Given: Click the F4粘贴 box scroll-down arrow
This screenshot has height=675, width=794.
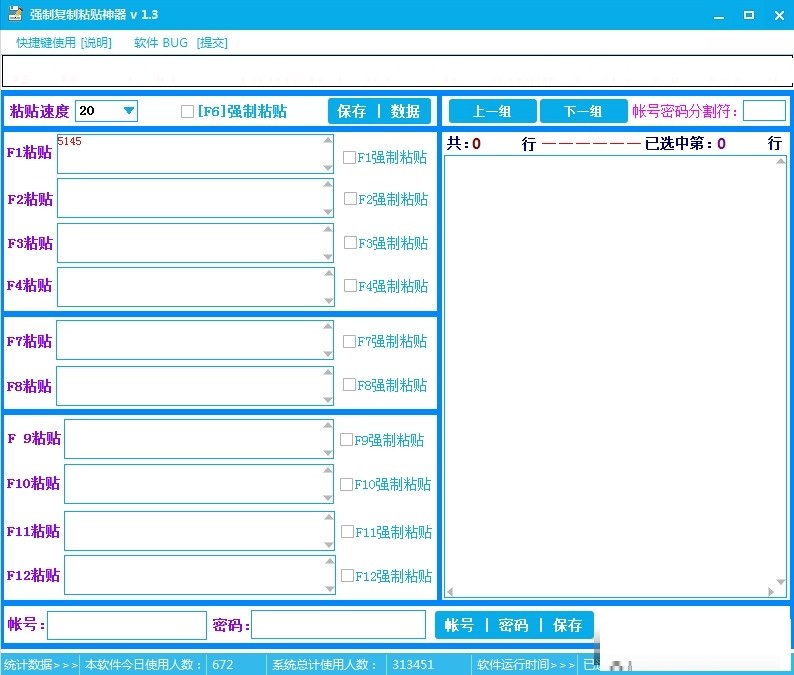Looking at the screenshot, I should pos(328,300).
